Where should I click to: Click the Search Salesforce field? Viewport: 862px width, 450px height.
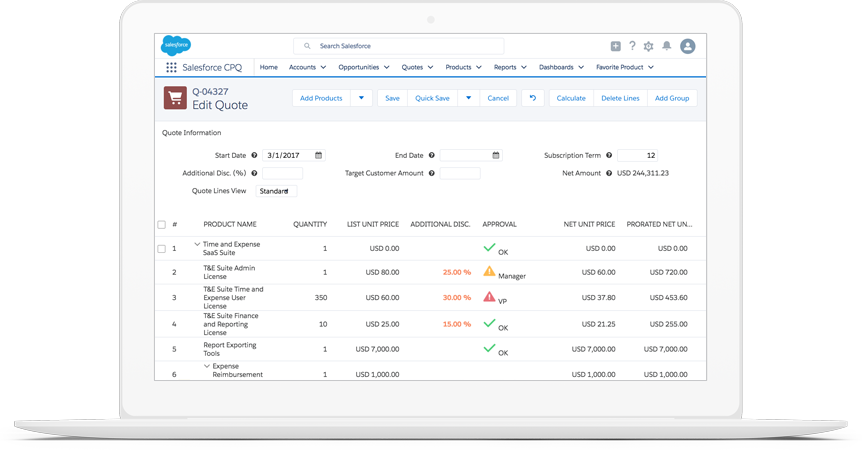[400, 46]
